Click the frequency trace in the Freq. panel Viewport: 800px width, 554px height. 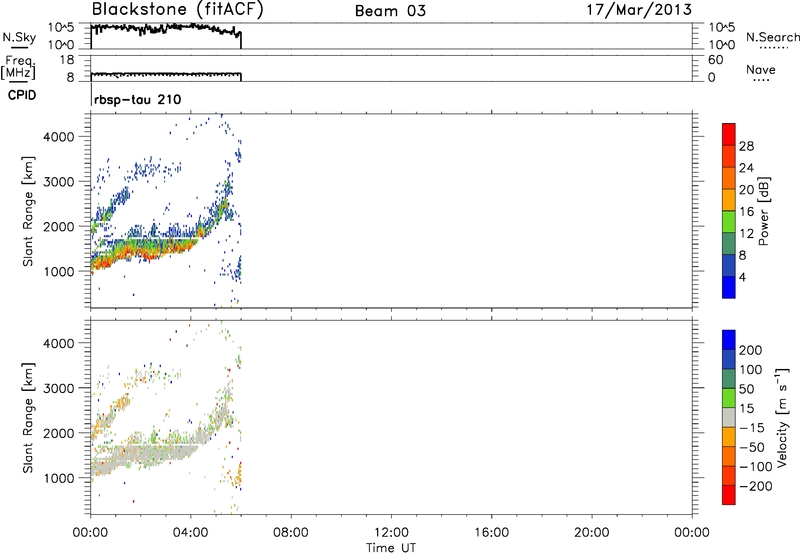(166, 75)
